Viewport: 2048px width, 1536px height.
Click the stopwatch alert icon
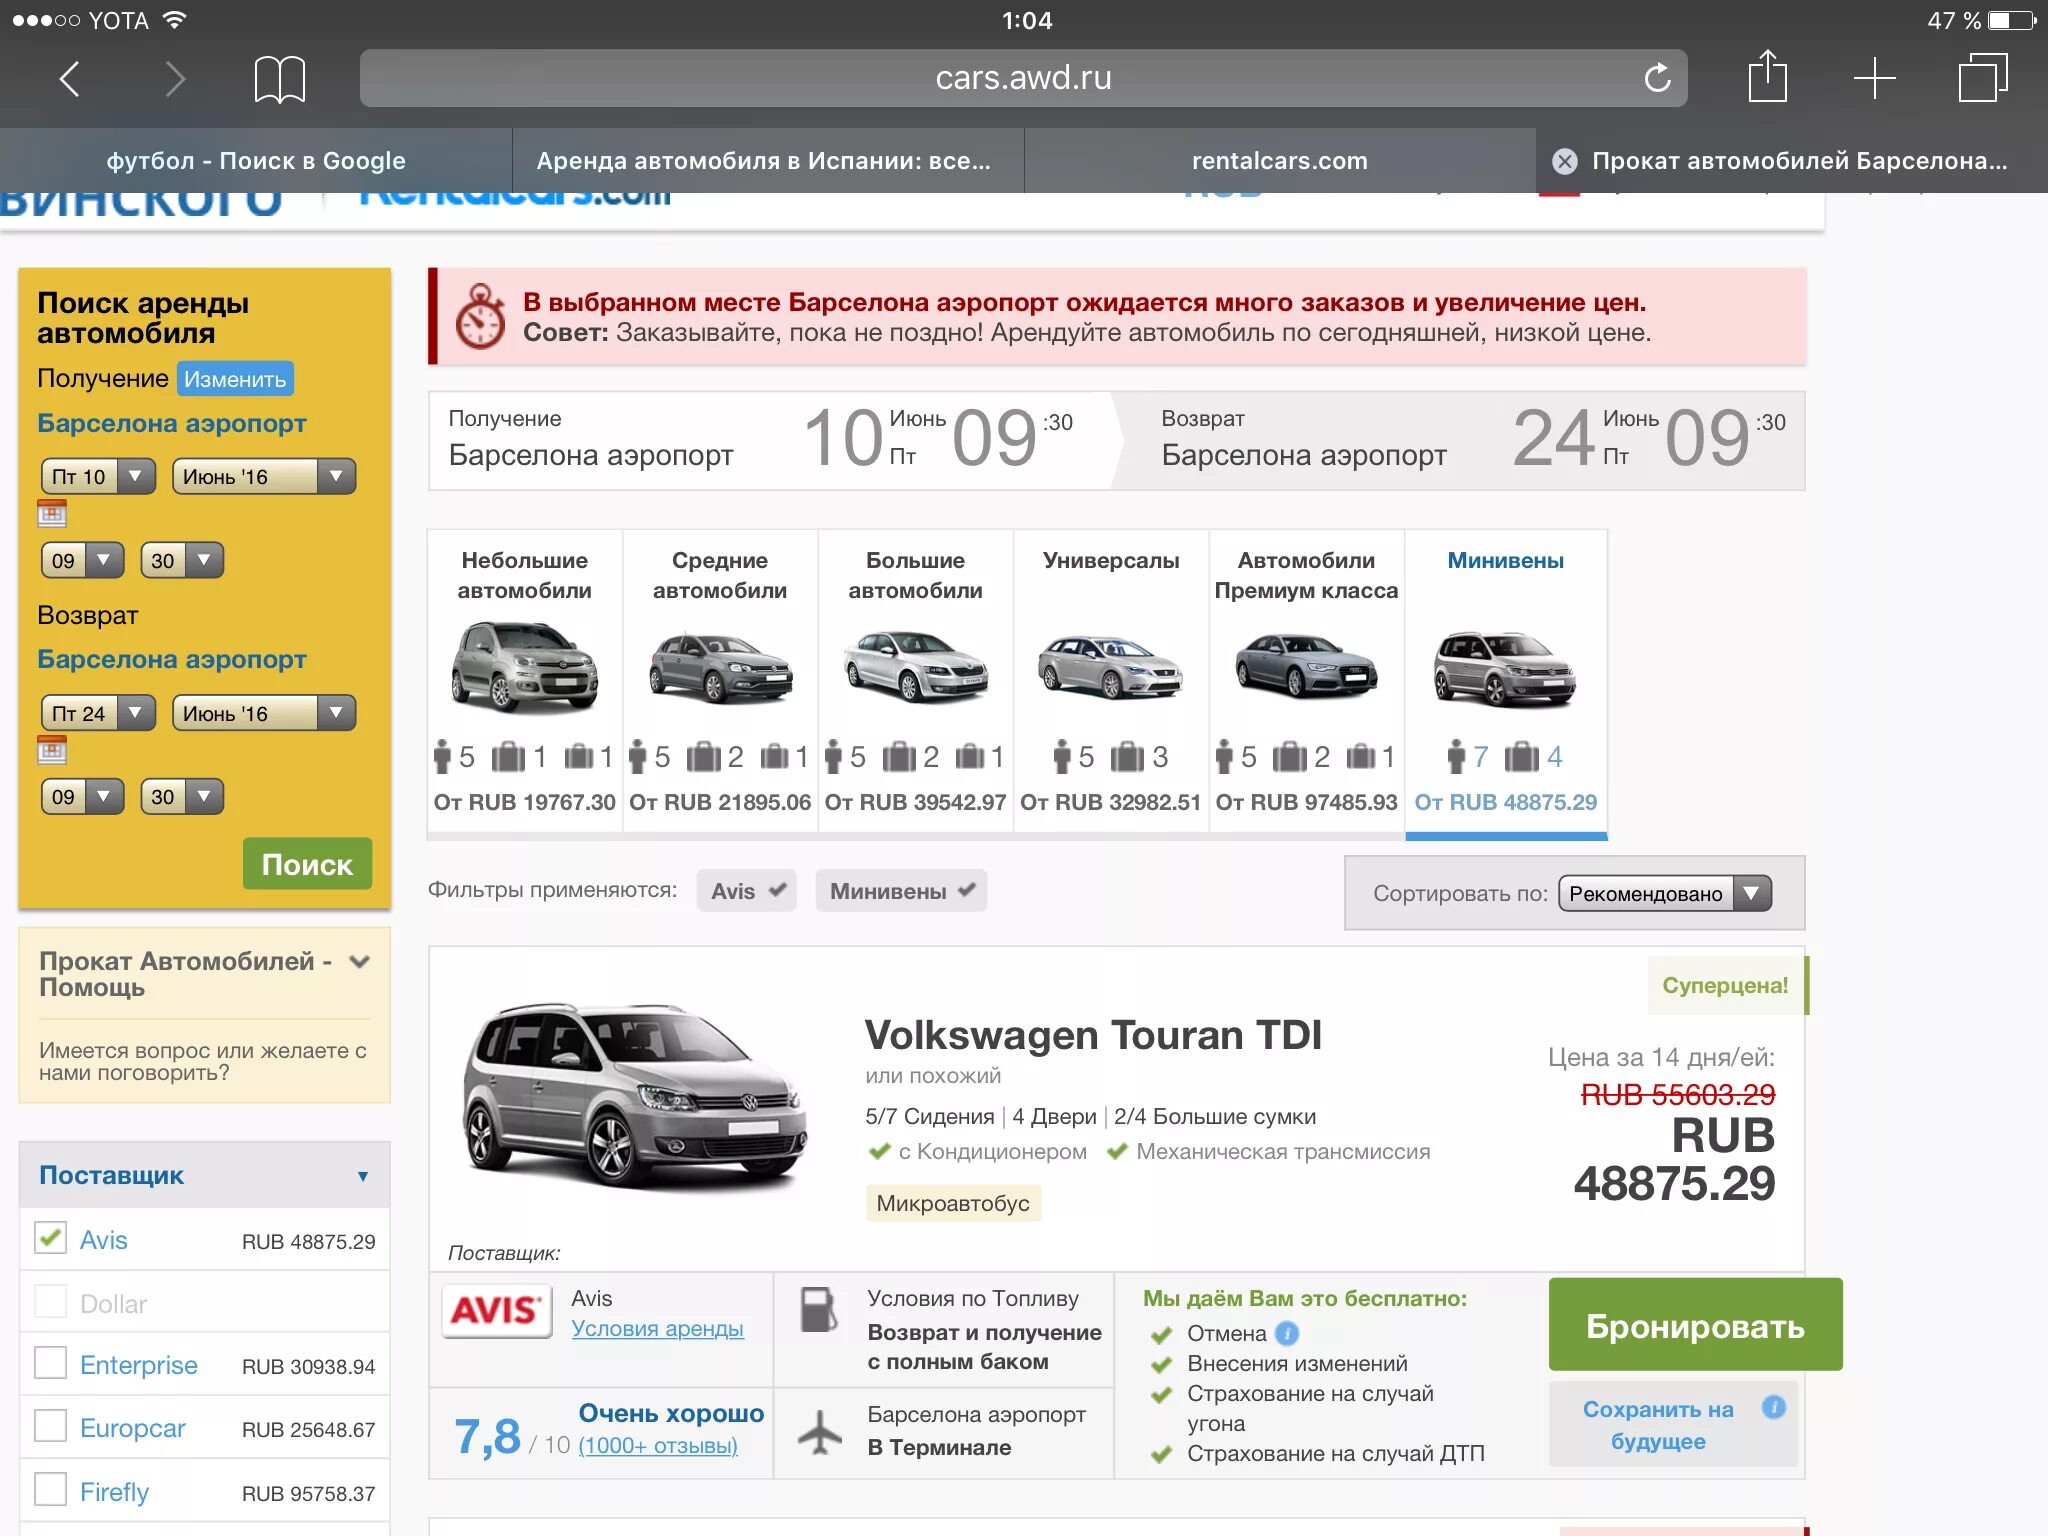tap(480, 317)
